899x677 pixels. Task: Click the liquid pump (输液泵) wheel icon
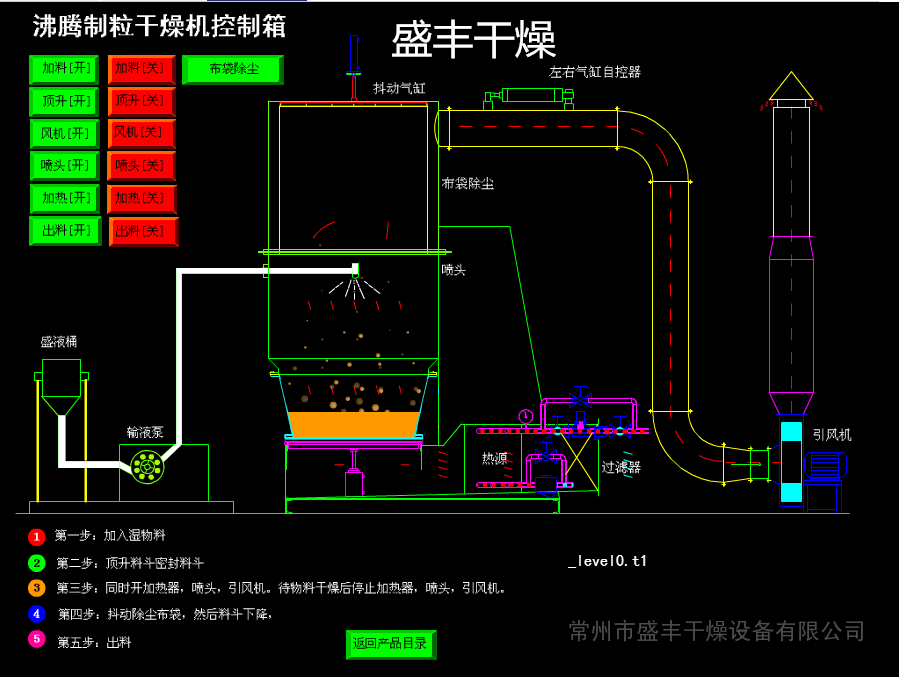(147, 467)
